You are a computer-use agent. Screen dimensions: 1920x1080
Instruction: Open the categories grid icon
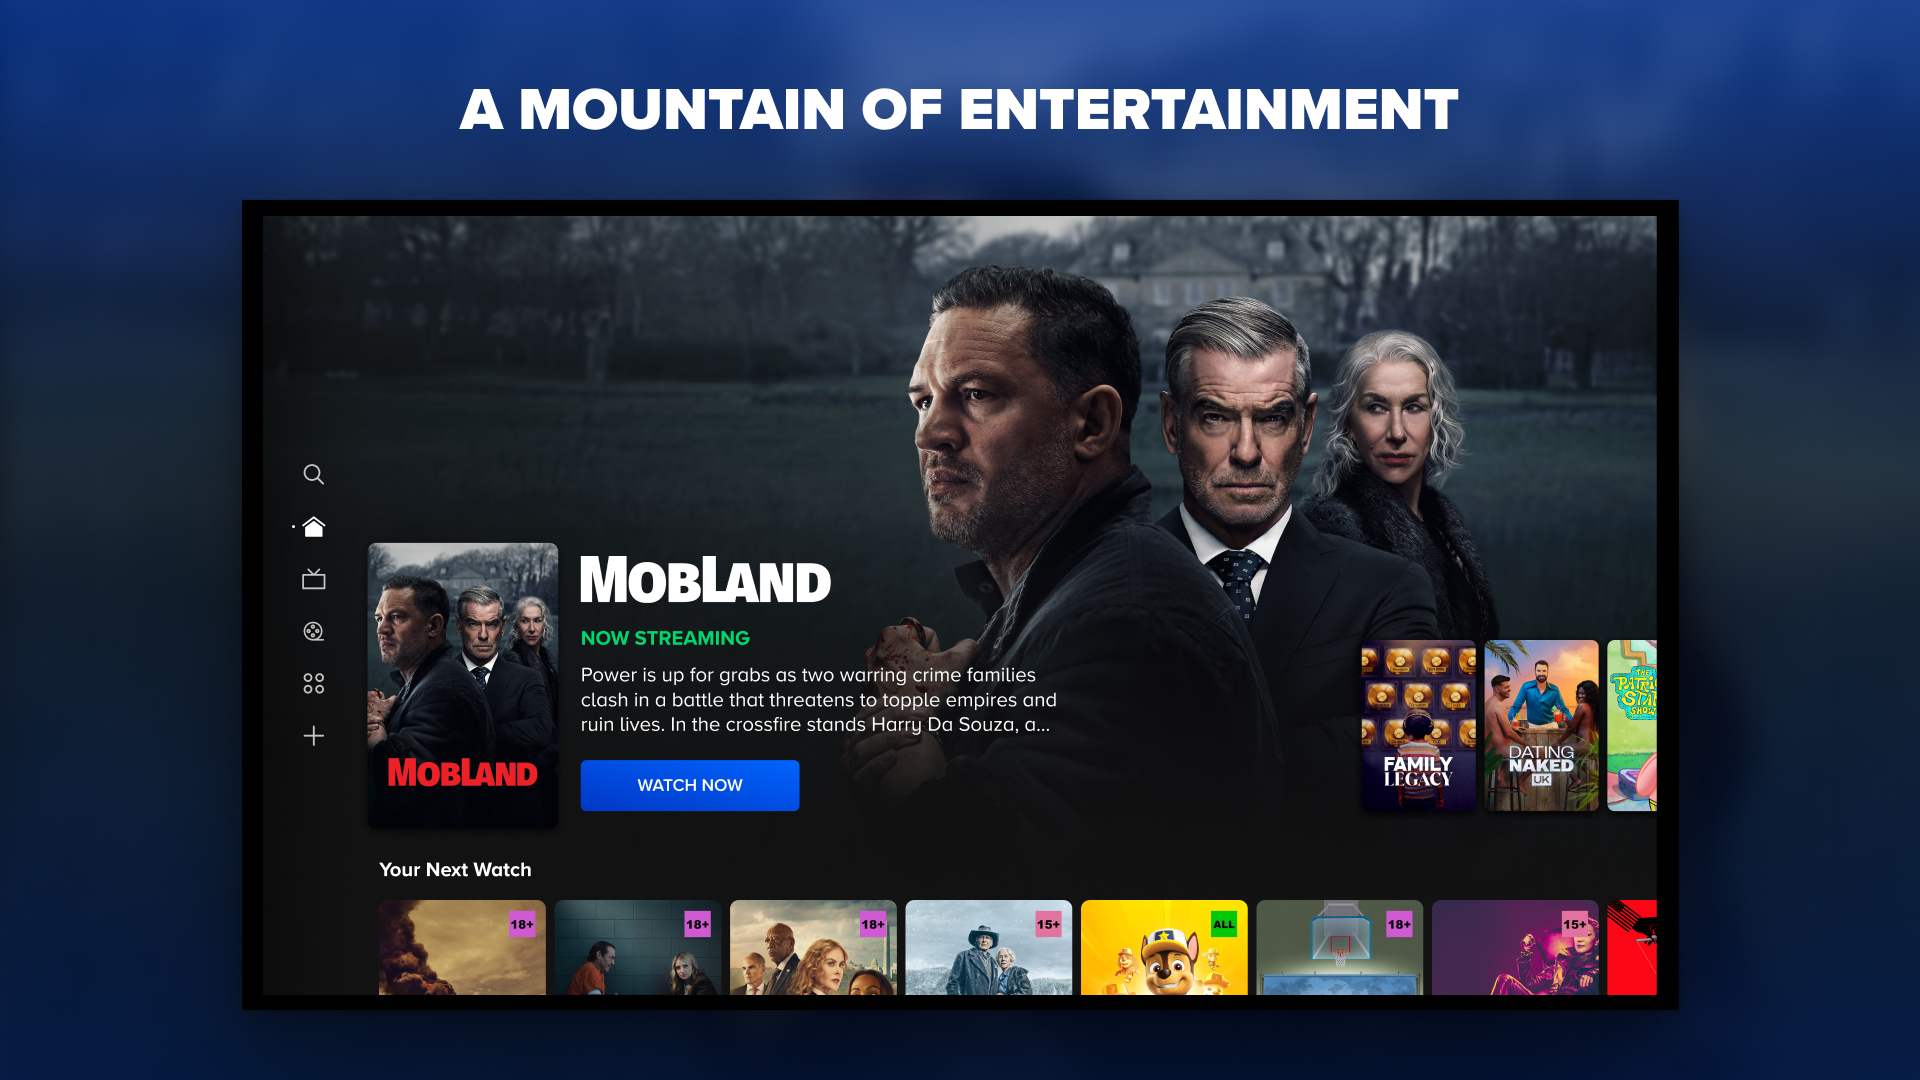pos(313,683)
